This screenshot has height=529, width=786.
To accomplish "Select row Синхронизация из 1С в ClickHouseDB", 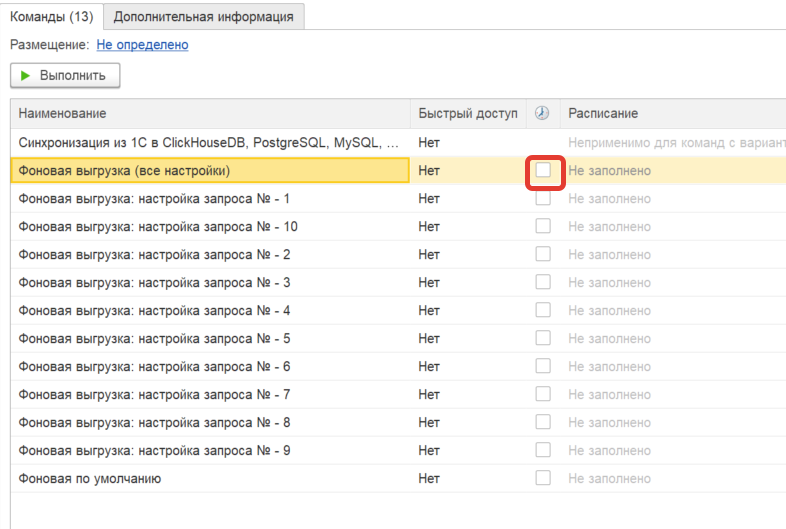I will tap(209, 143).
